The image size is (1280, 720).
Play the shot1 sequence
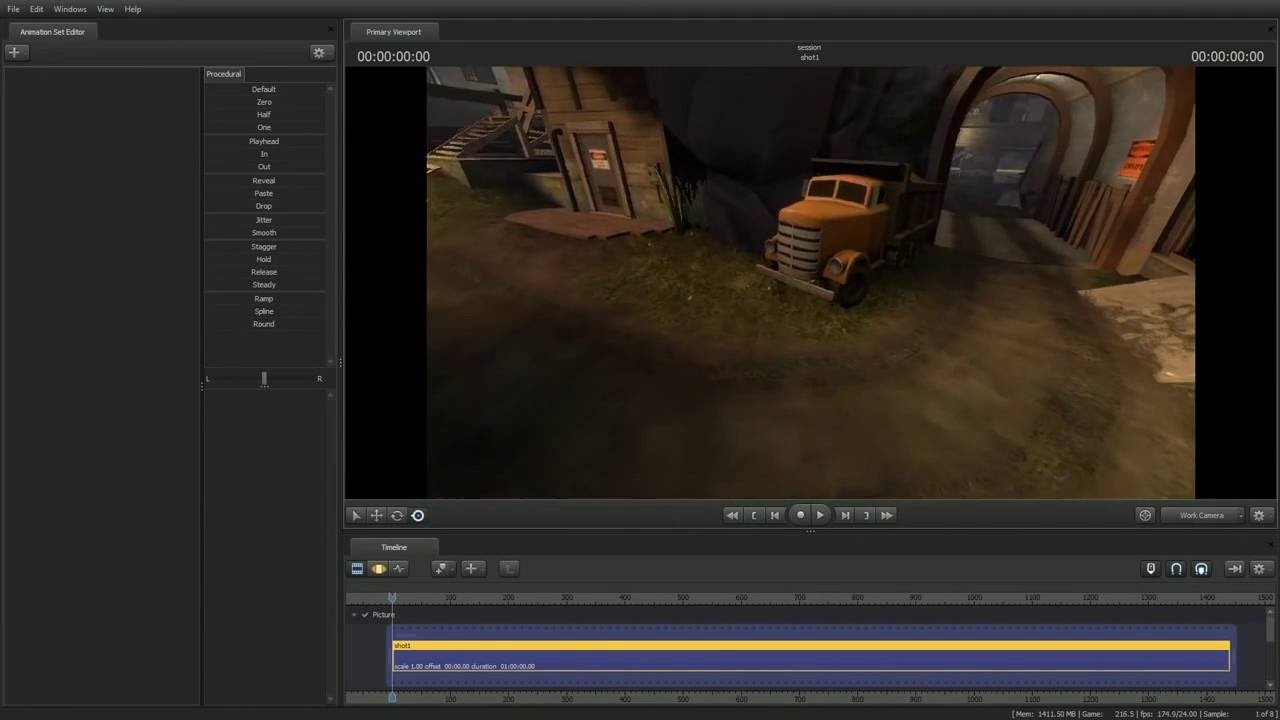[820, 515]
